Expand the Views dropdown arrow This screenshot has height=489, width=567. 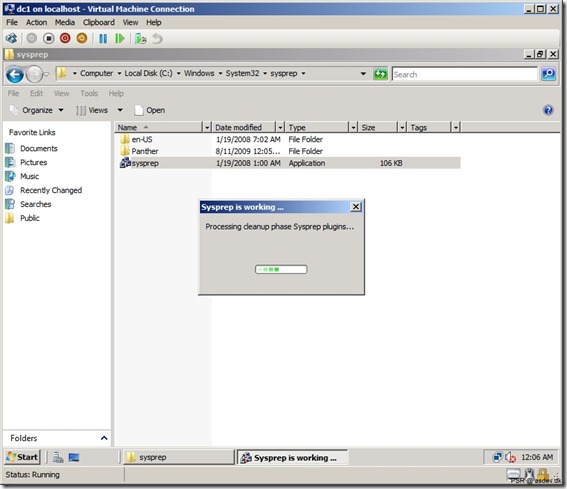[x=120, y=110]
